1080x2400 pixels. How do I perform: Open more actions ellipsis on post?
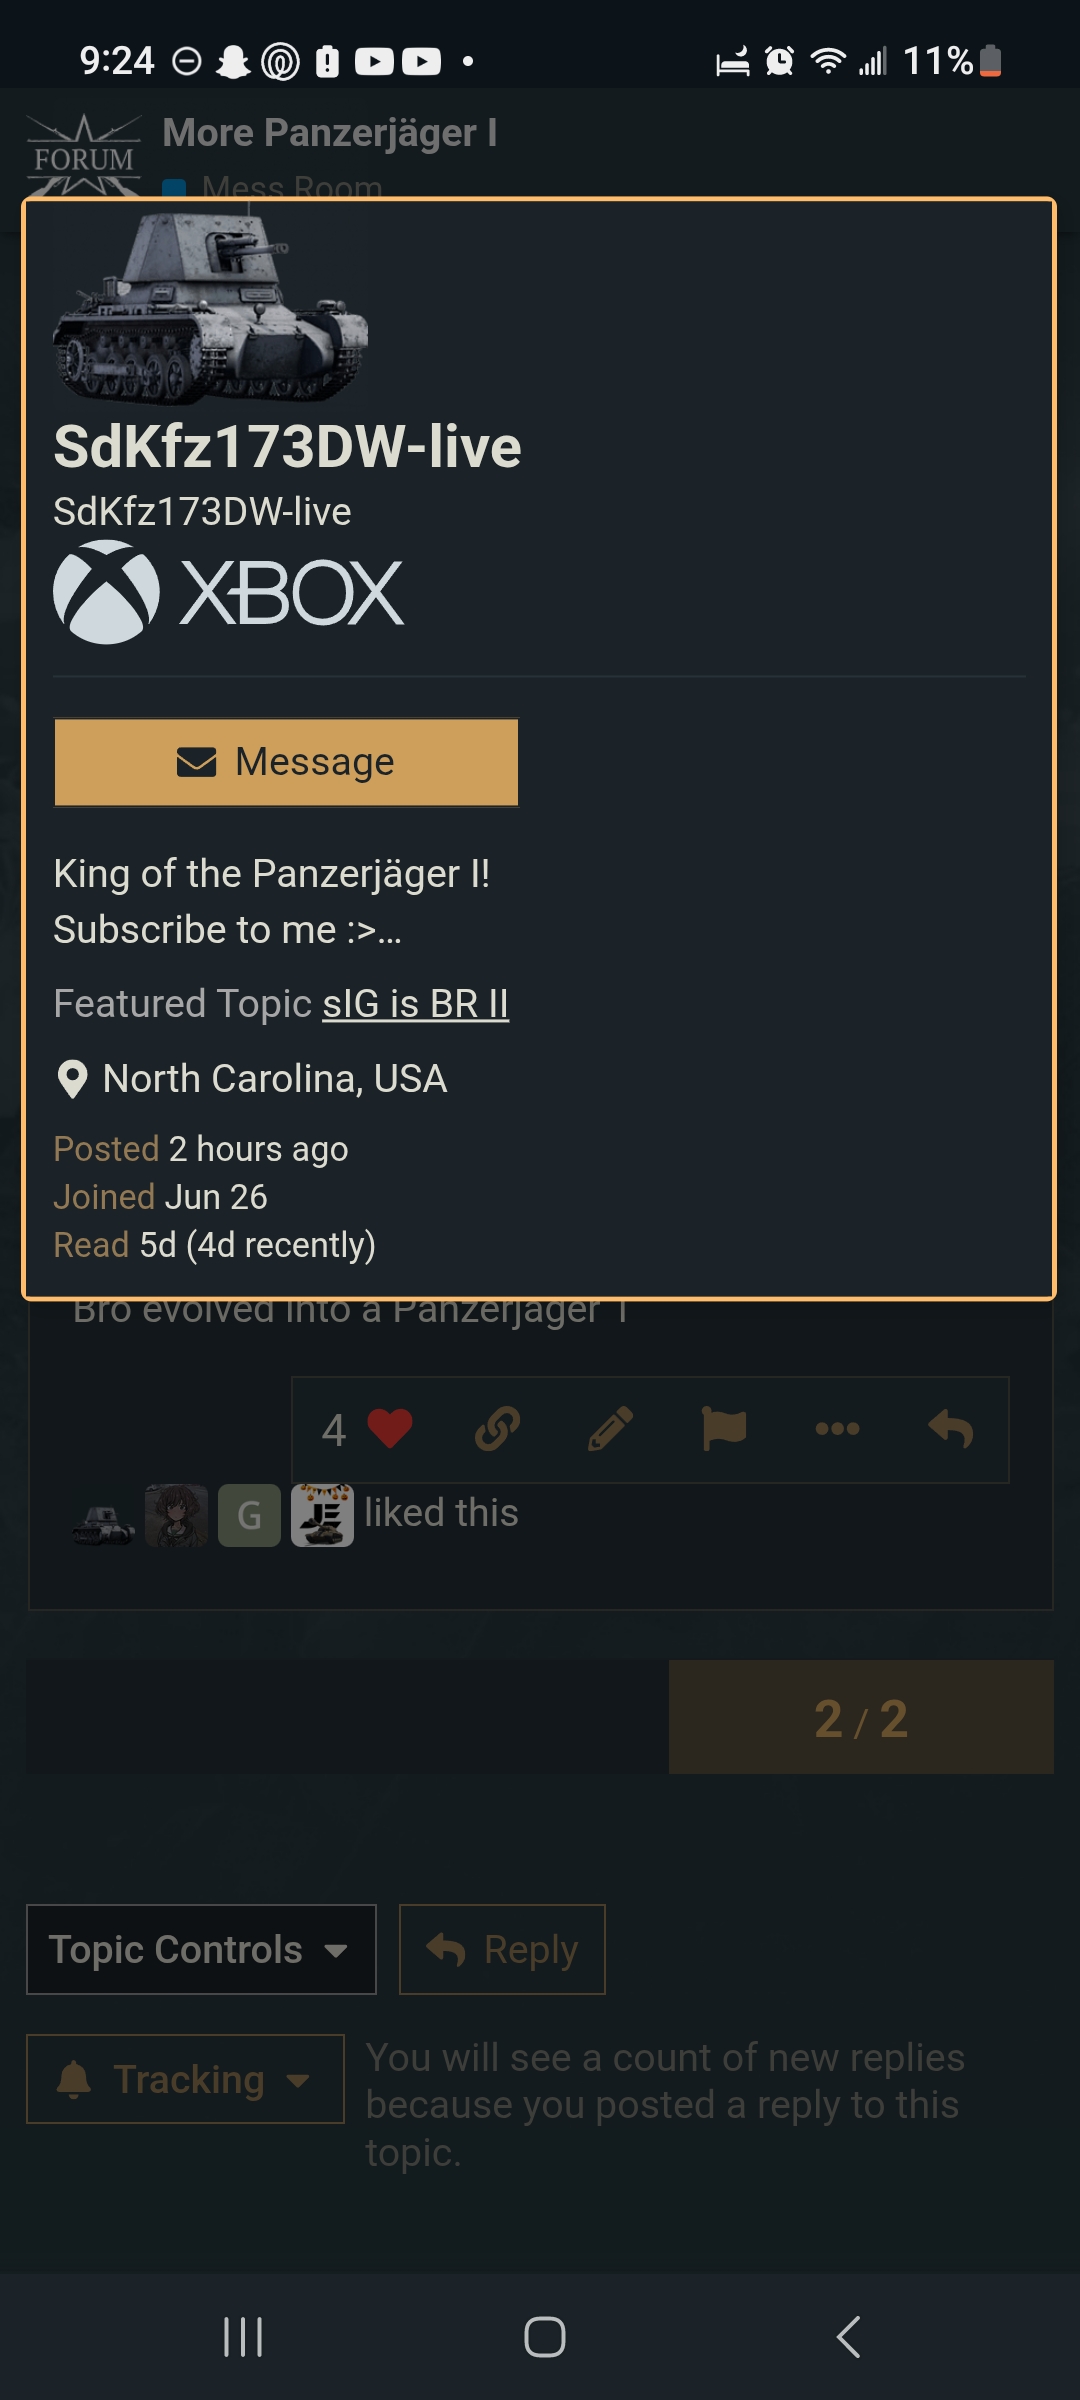click(x=838, y=1428)
